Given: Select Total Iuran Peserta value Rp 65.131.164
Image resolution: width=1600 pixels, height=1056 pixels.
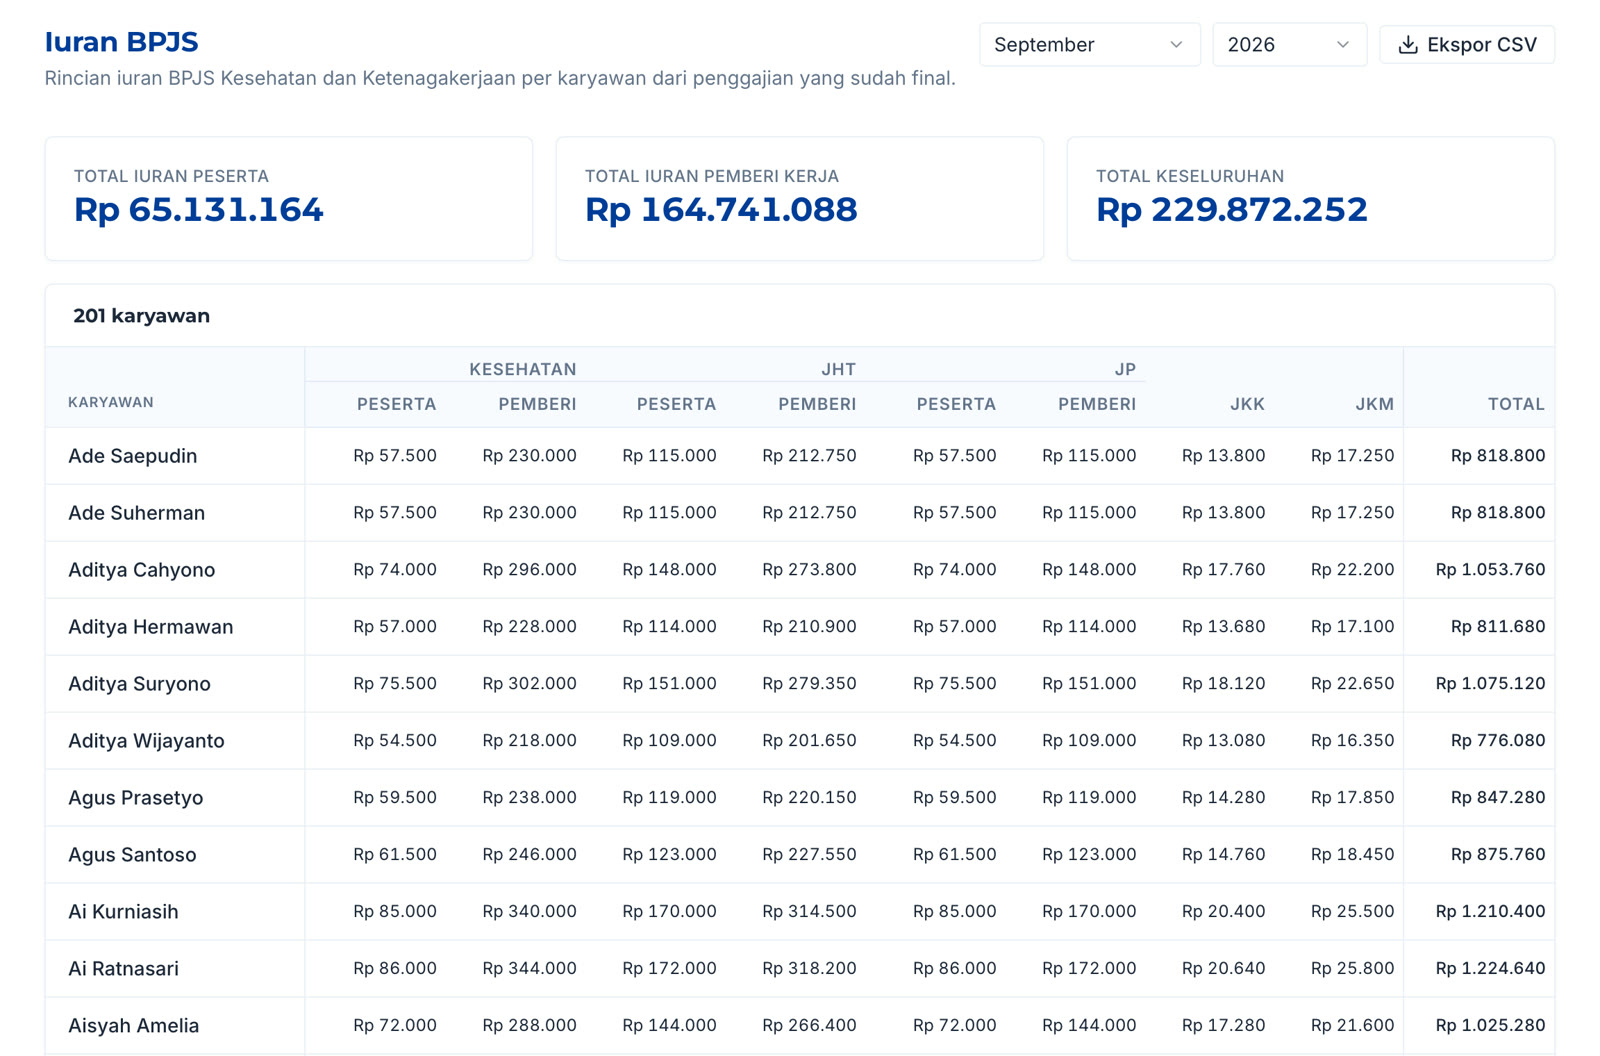Looking at the screenshot, I should (198, 210).
